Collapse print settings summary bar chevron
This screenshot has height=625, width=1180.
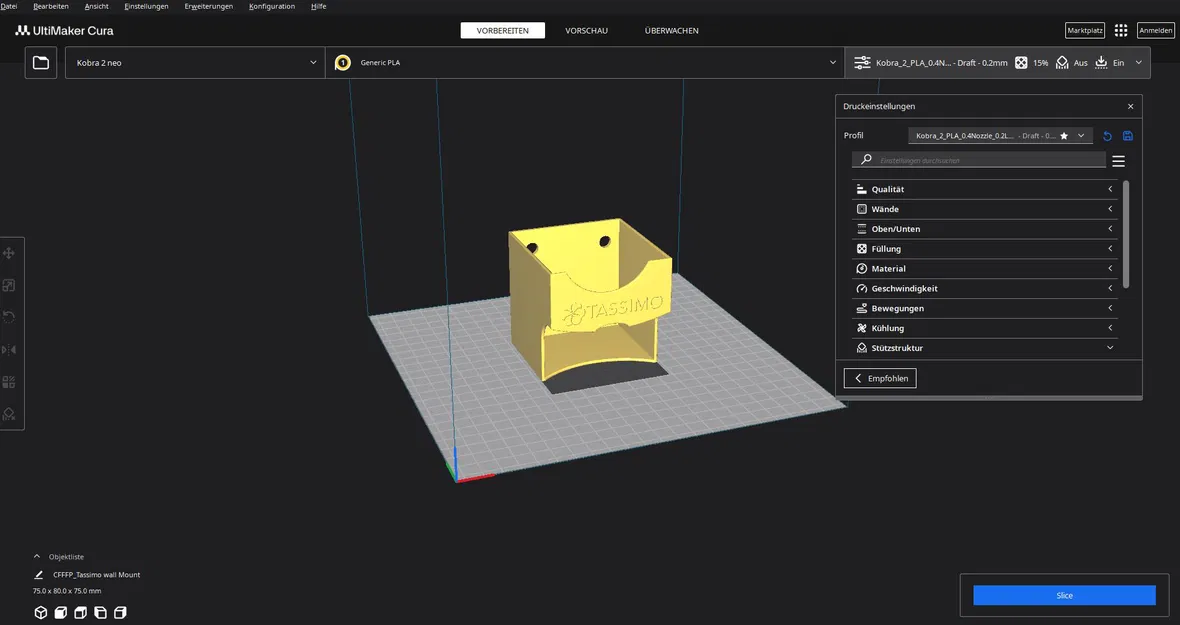[1139, 62]
